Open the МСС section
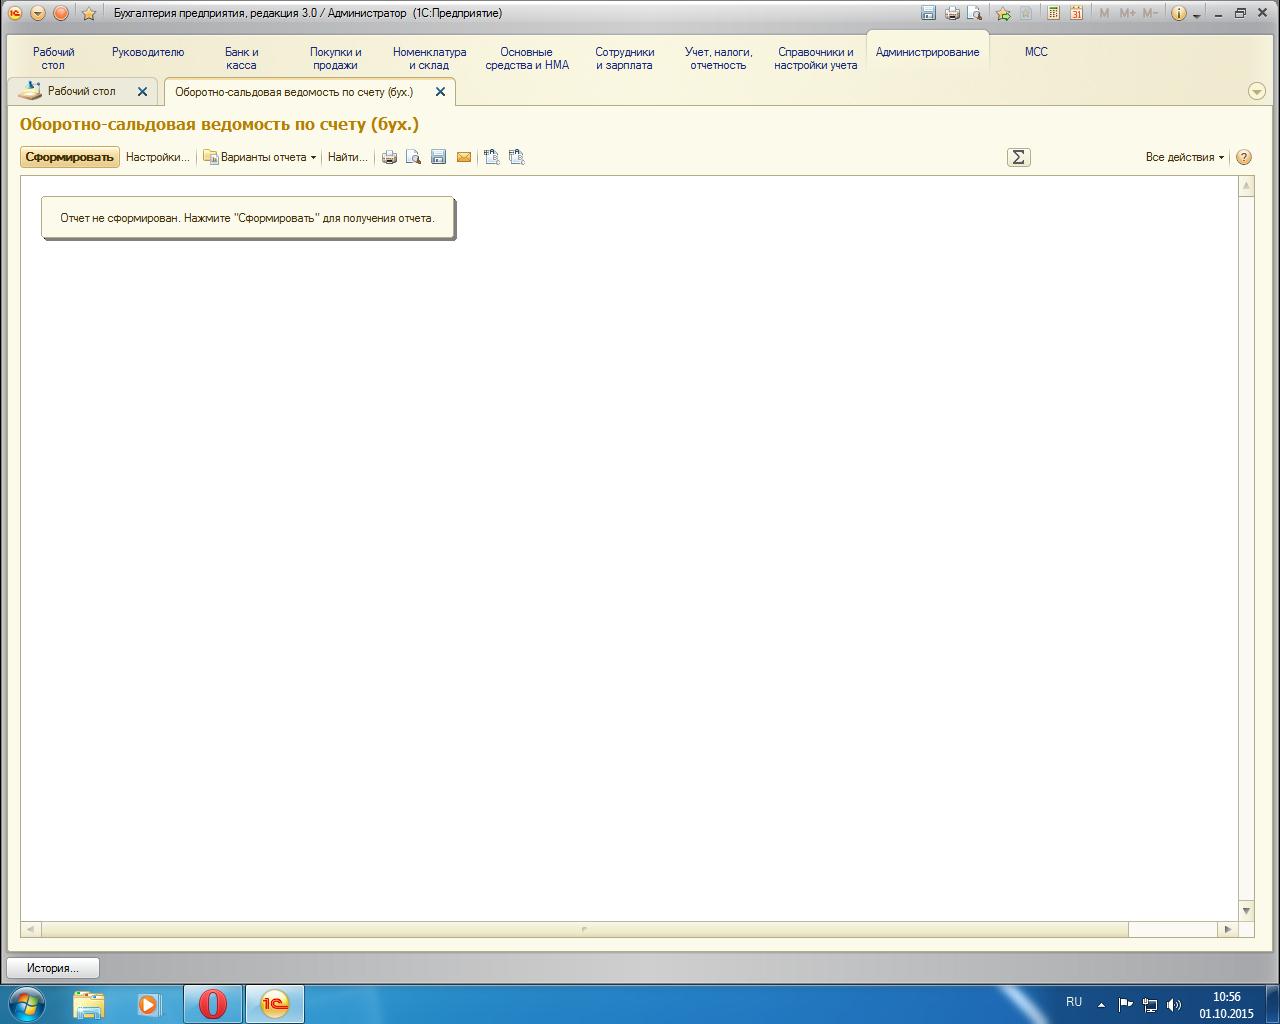The image size is (1280, 1024). coord(1036,52)
